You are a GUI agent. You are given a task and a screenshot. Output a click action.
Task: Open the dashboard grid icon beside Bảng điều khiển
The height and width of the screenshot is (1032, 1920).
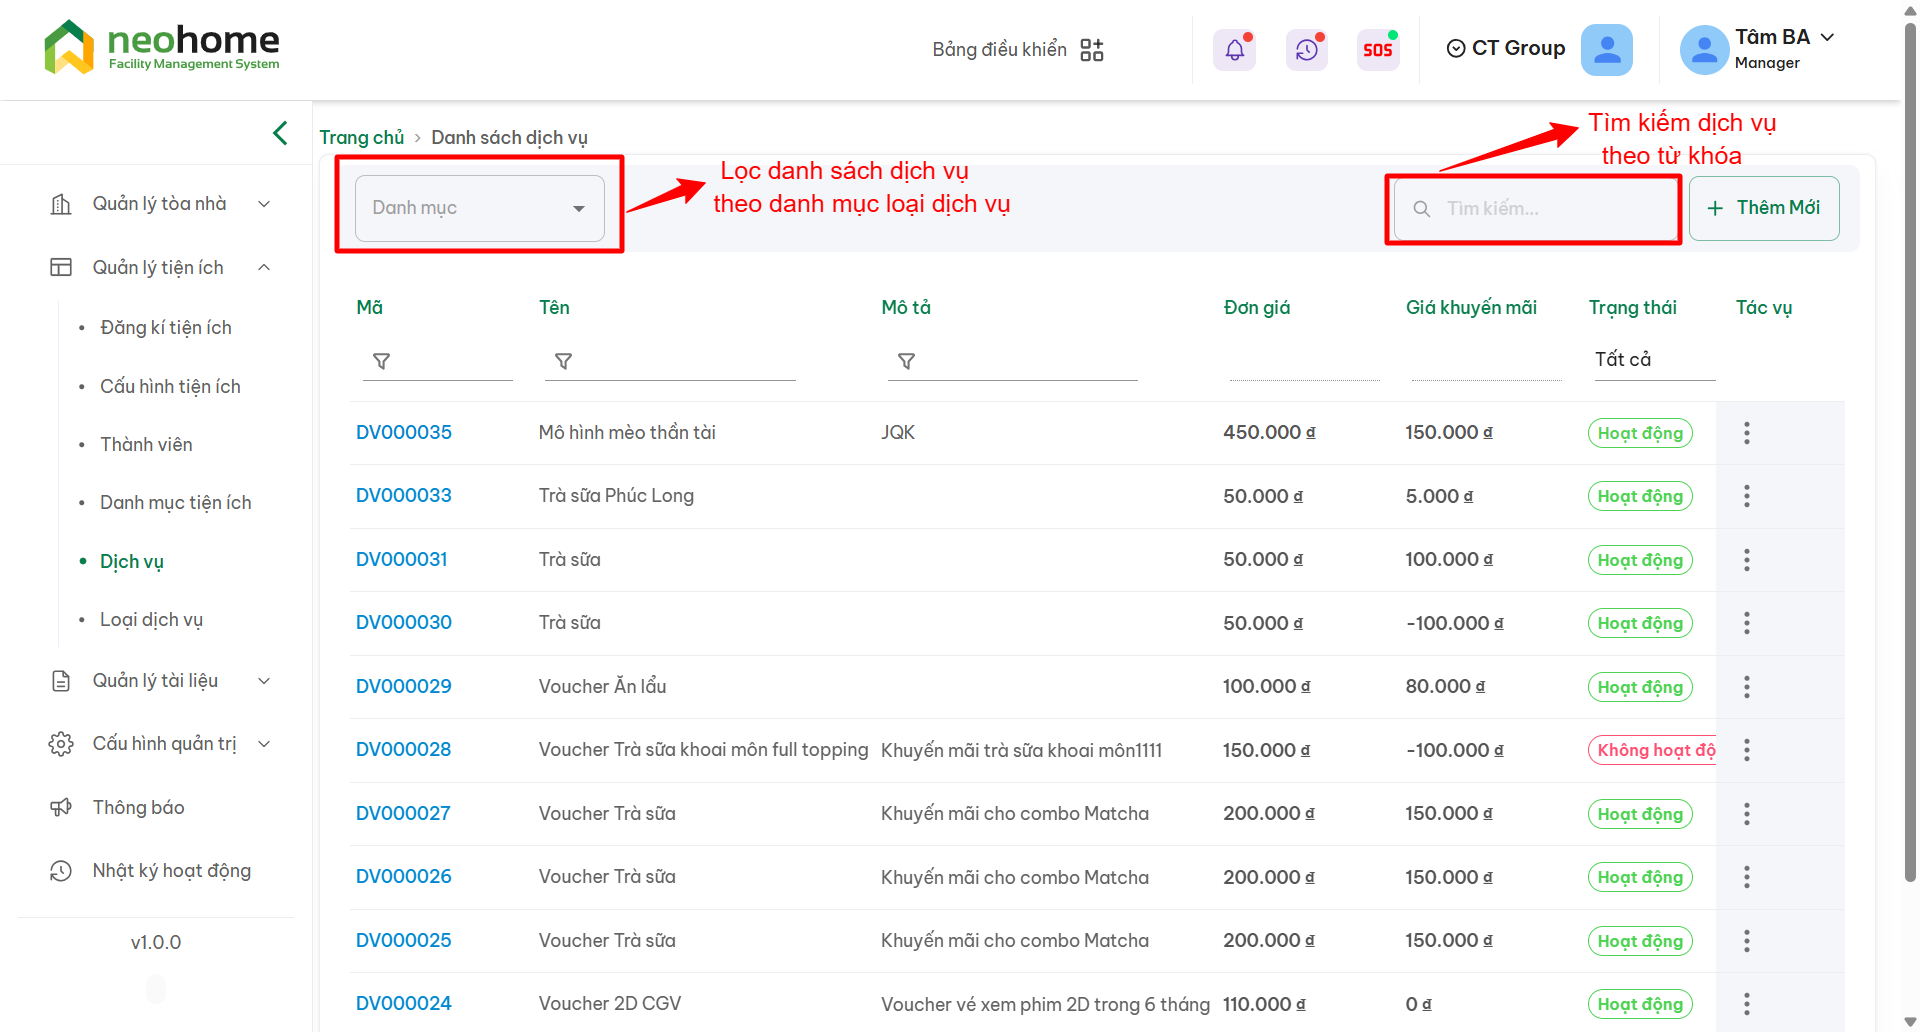pyautogui.click(x=1092, y=50)
